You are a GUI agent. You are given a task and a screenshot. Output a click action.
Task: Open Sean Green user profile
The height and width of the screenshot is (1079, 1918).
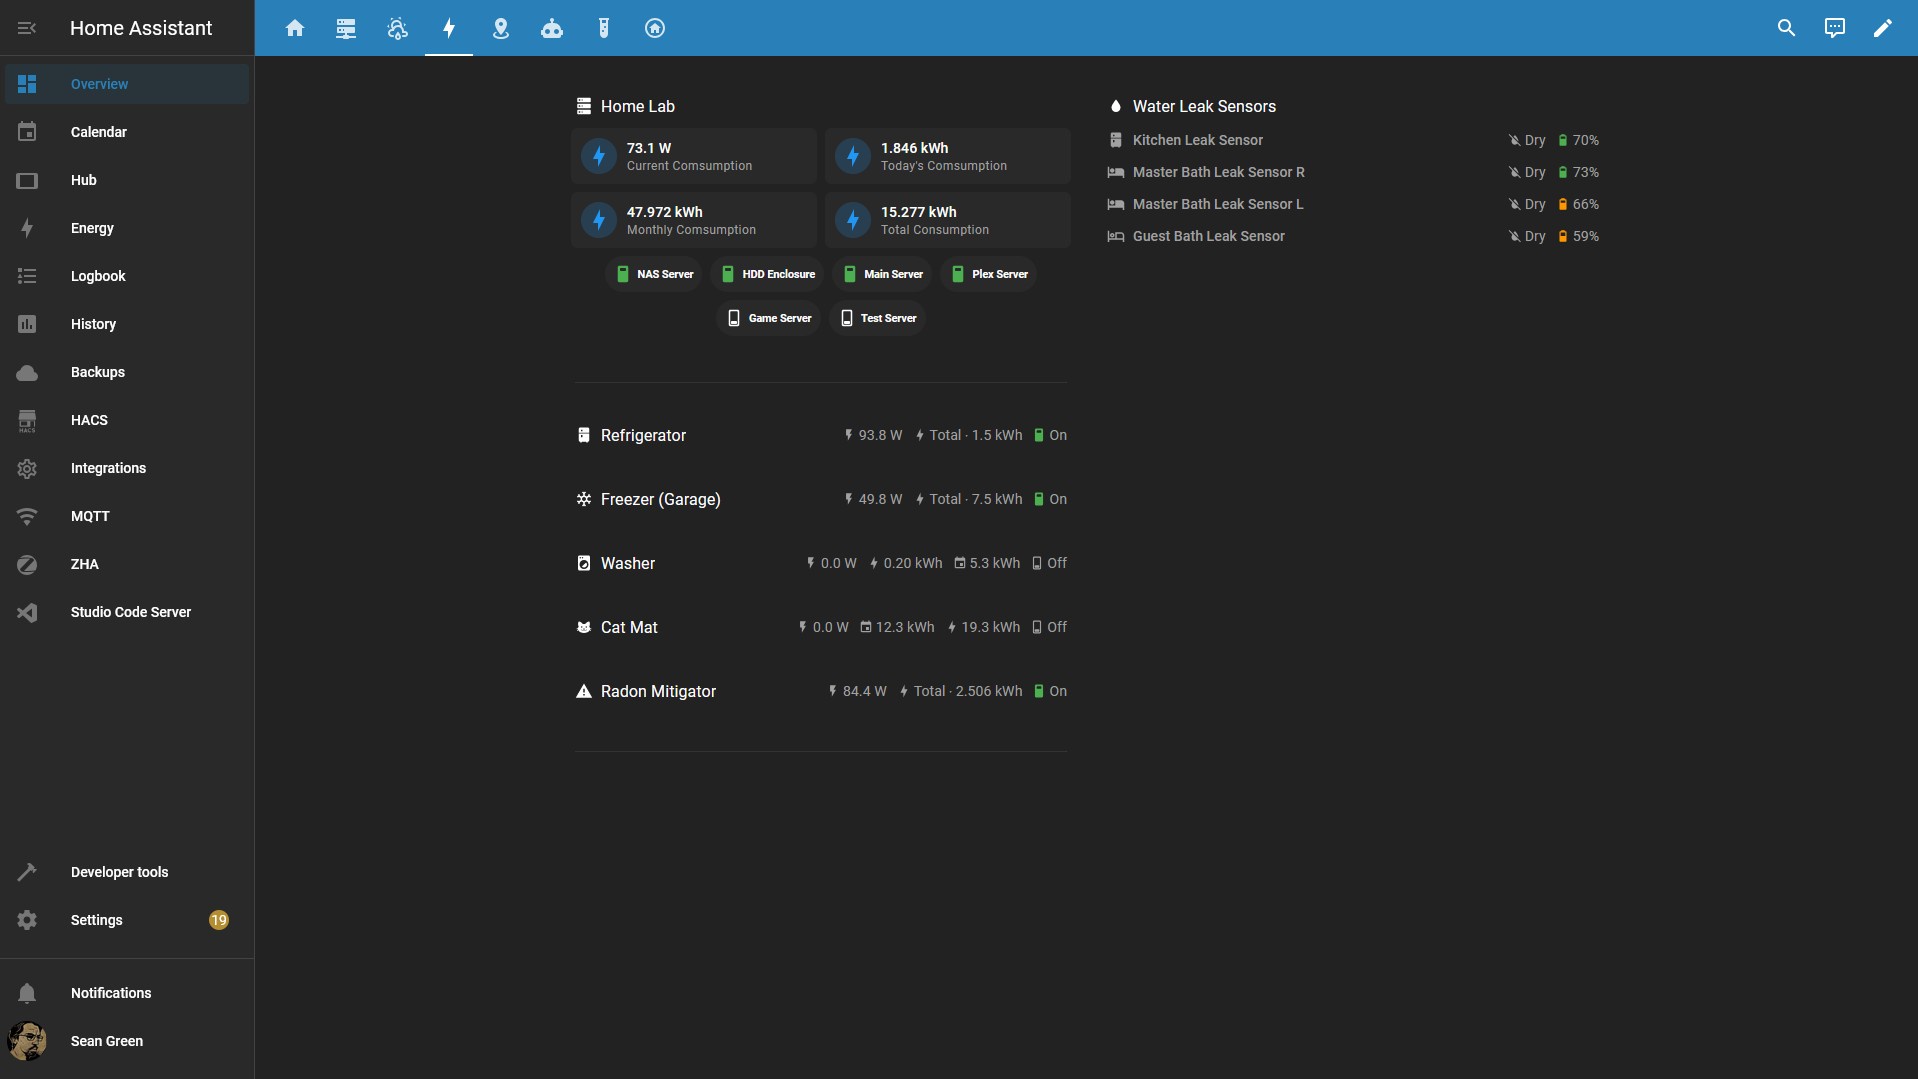pos(127,1041)
